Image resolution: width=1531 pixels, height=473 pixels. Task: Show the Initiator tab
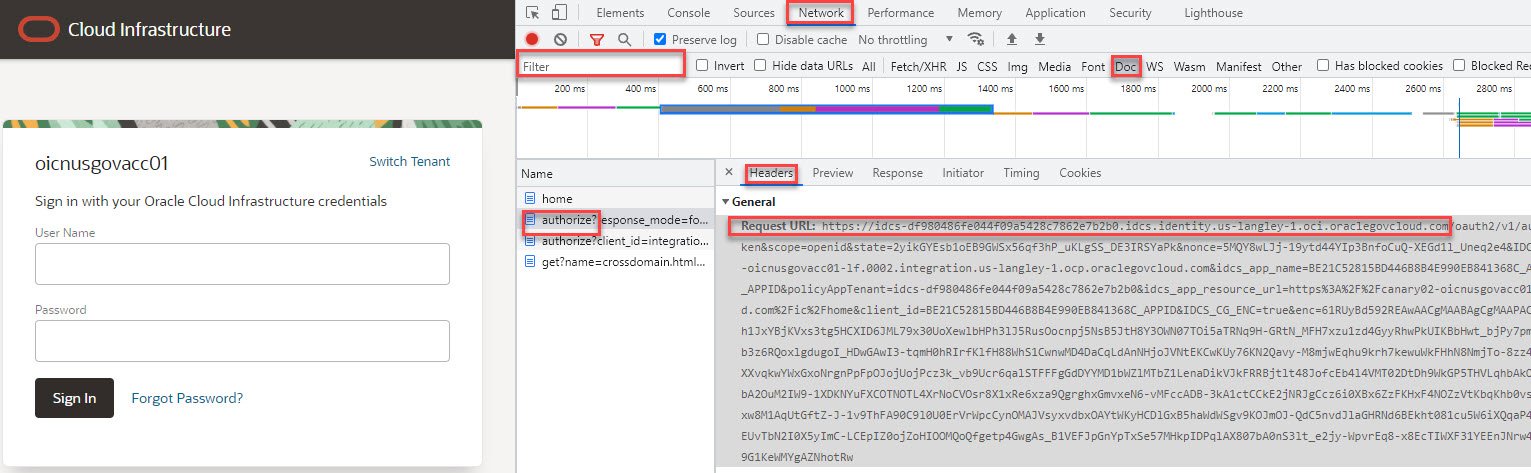tap(963, 173)
